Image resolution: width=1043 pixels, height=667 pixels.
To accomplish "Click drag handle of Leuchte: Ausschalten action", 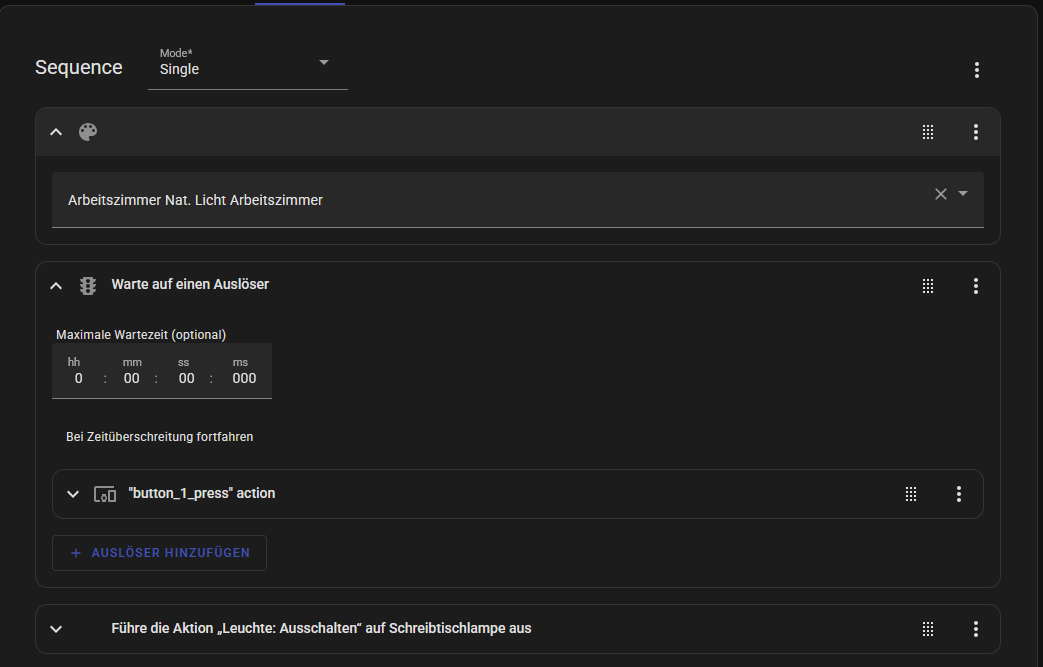I will [928, 629].
